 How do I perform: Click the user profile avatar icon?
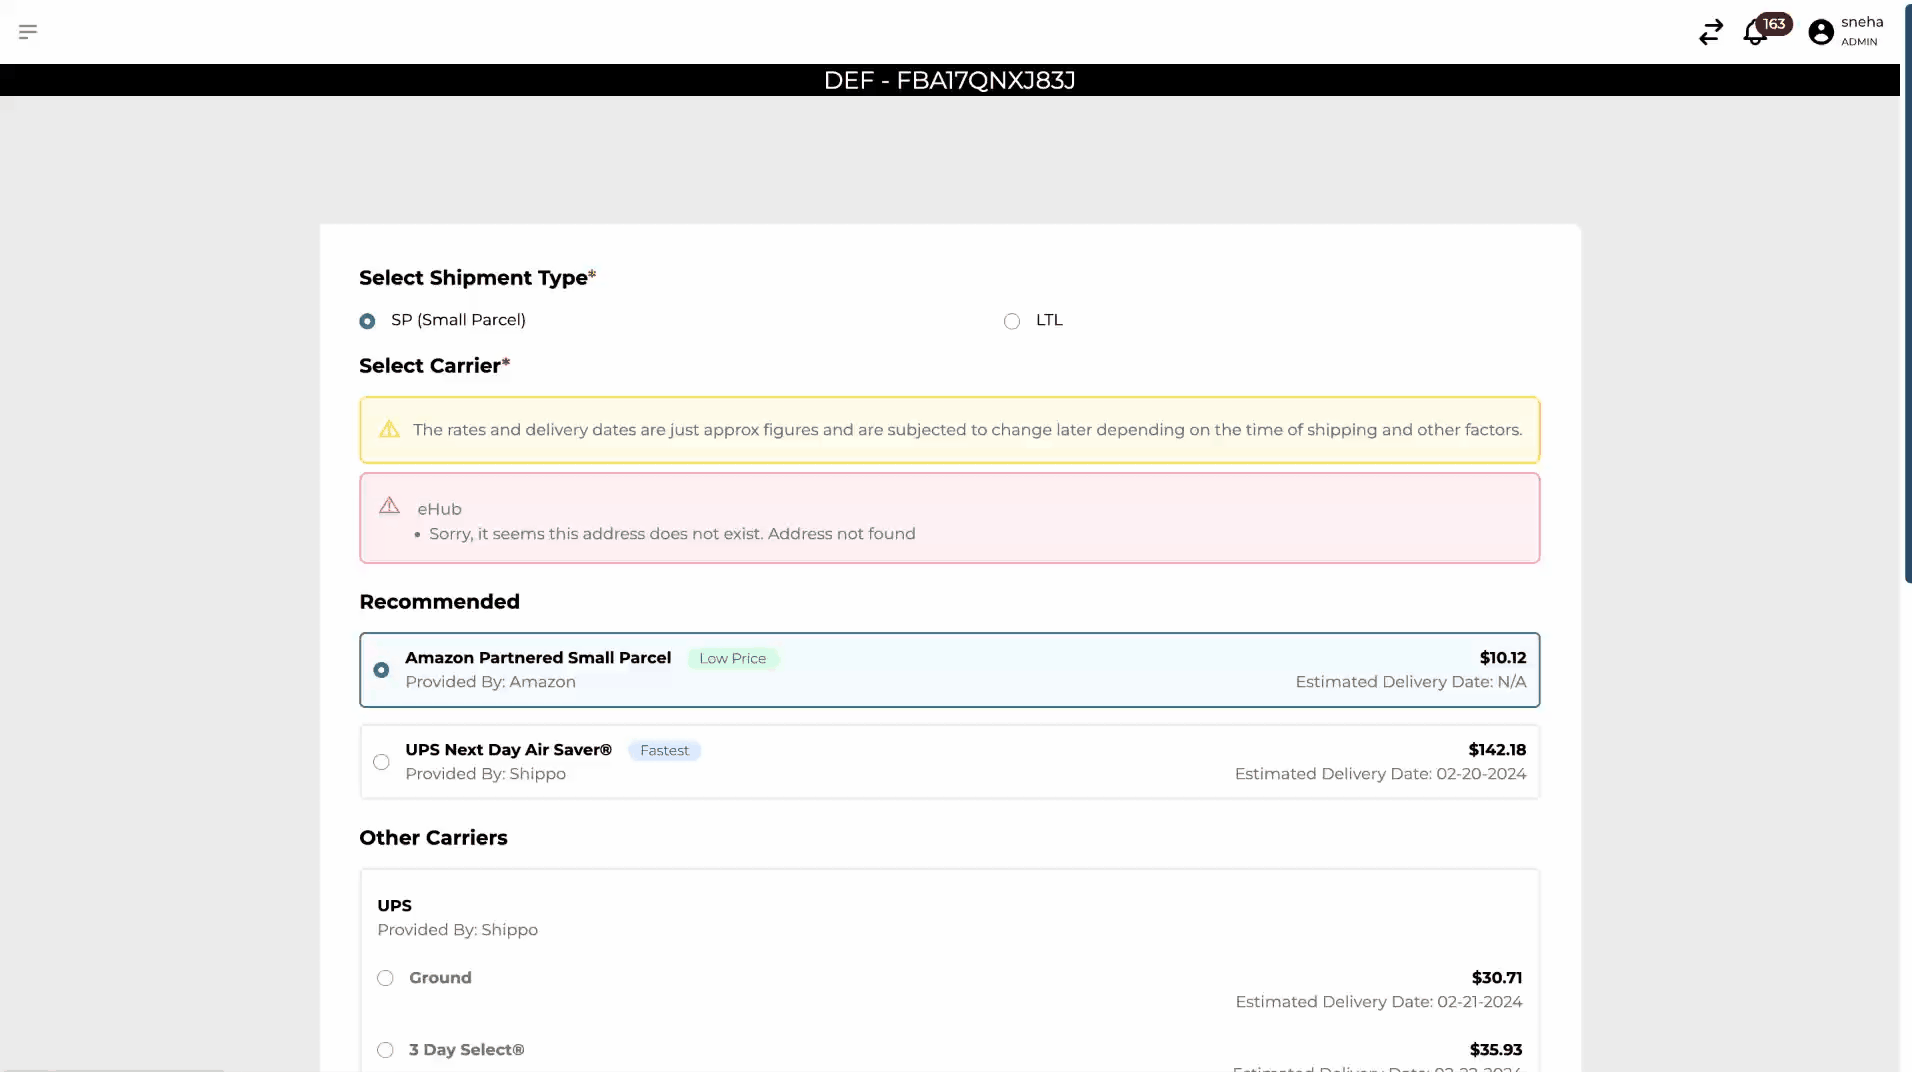click(x=1821, y=32)
